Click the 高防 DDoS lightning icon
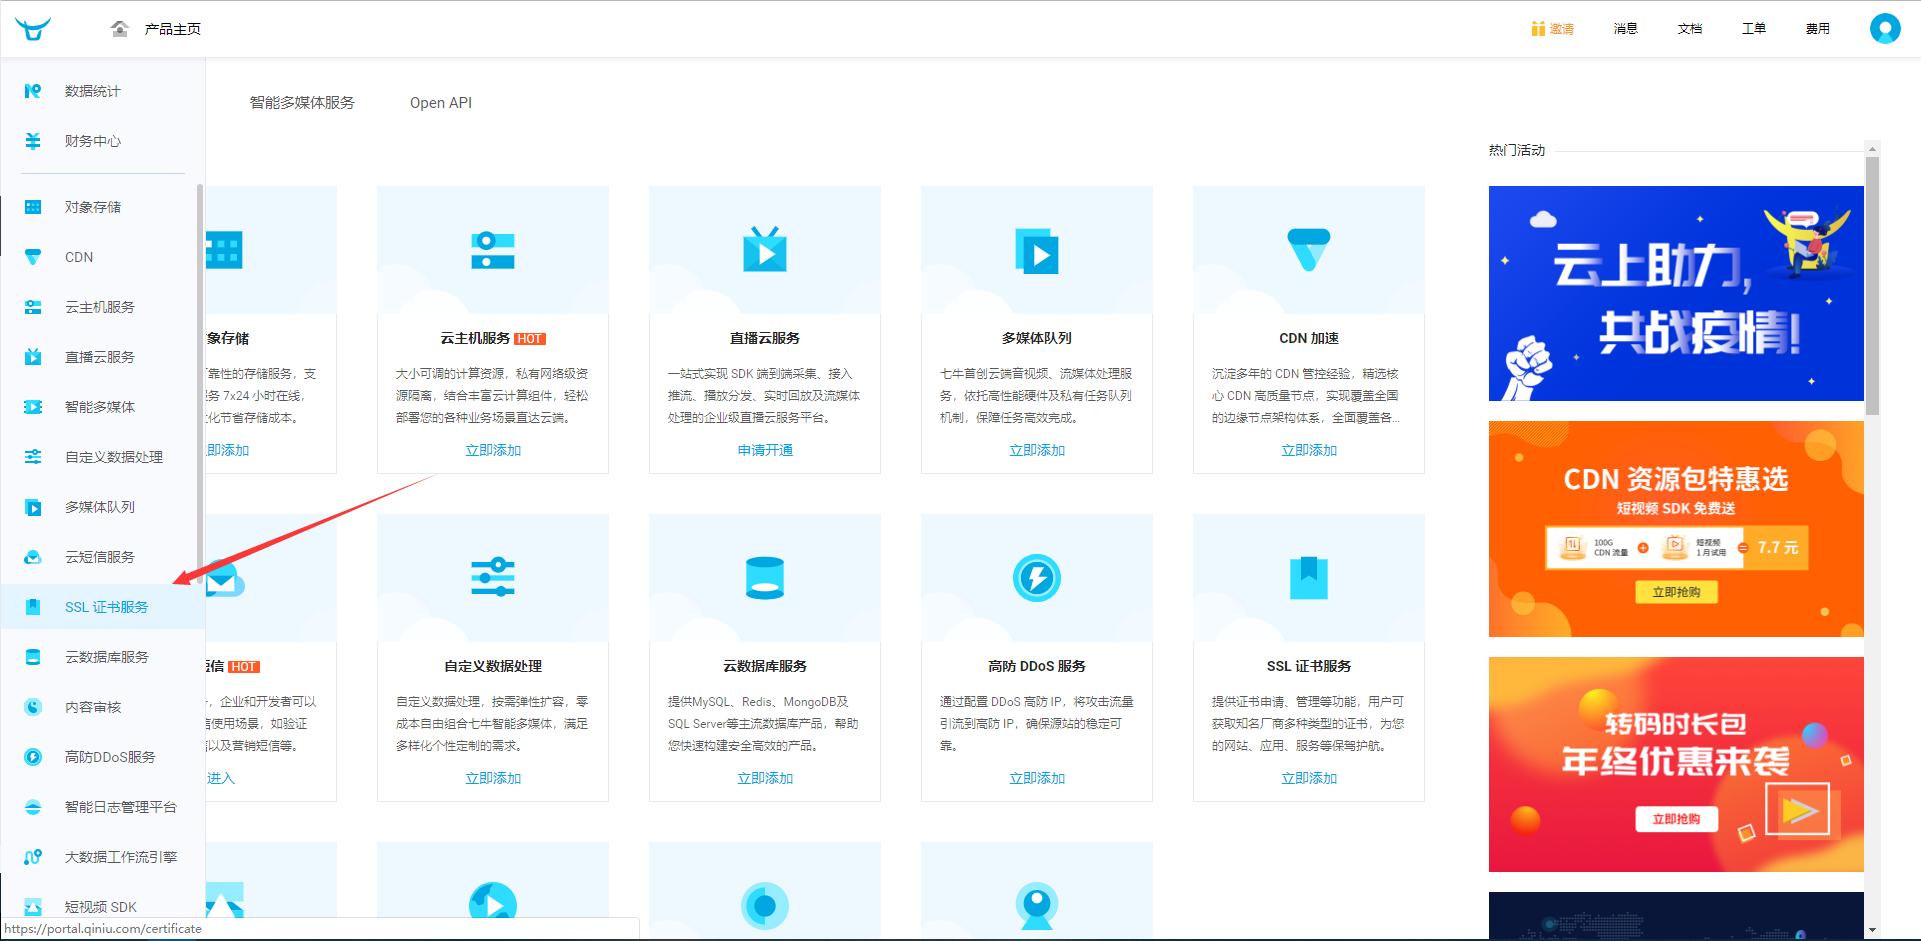The height and width of the screenshot is (941, 1921). point(1037,578)
